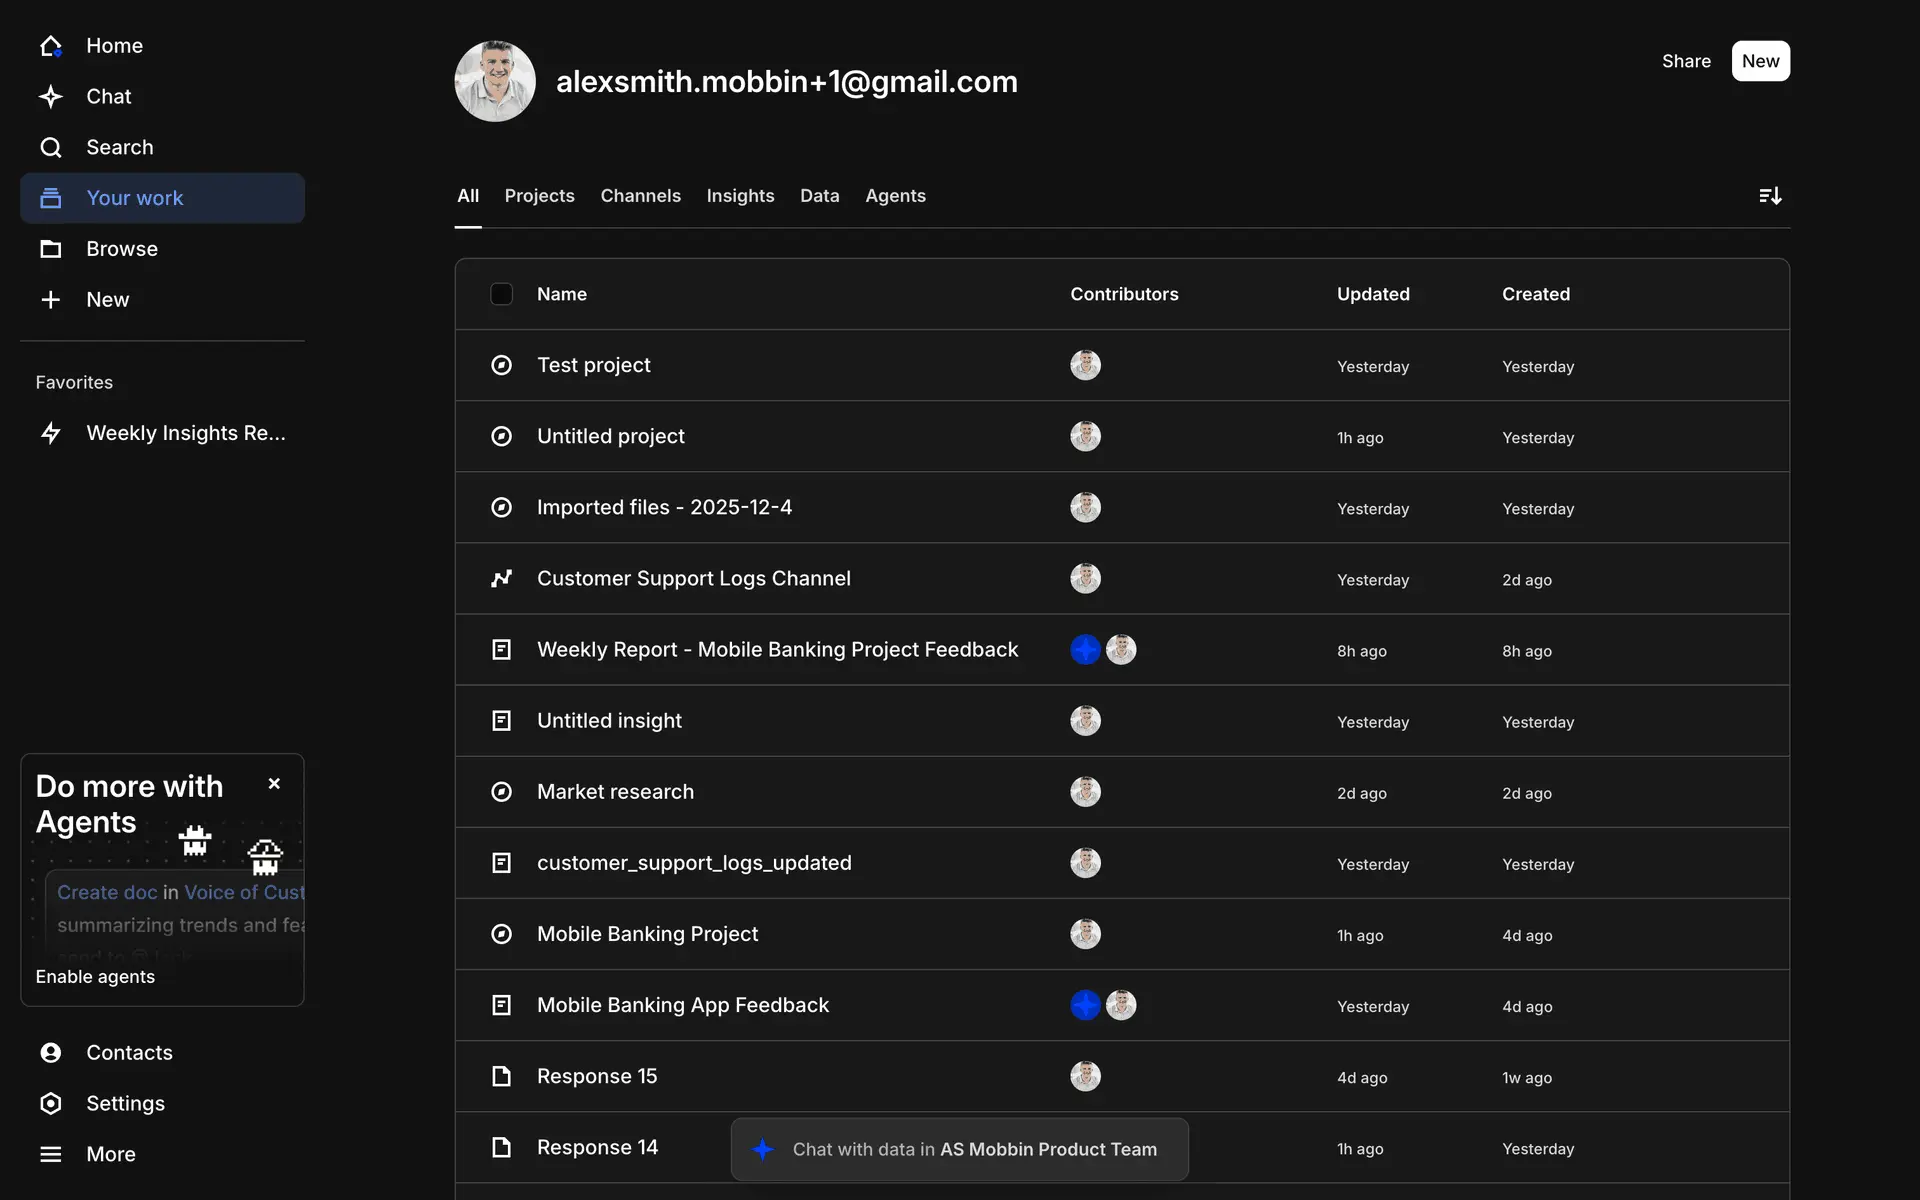
Task: Close the Do more with Agents card
Action: pyautogui.click(x=274, y=784)
